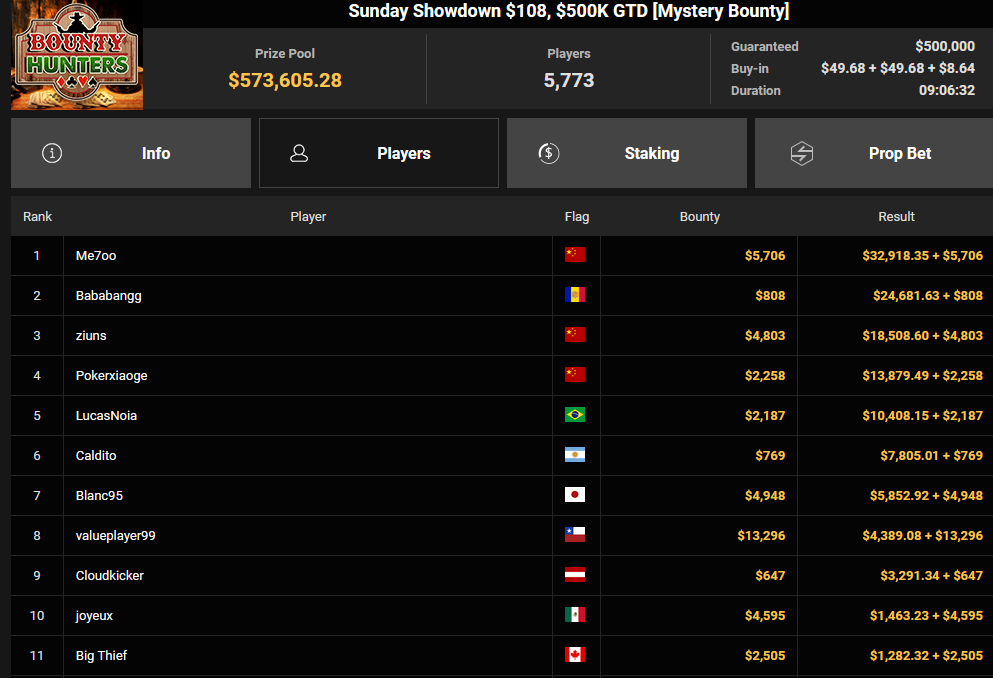Click the Players tab's person icon
This screenshot has height=678, width=993.
(299, 153)
